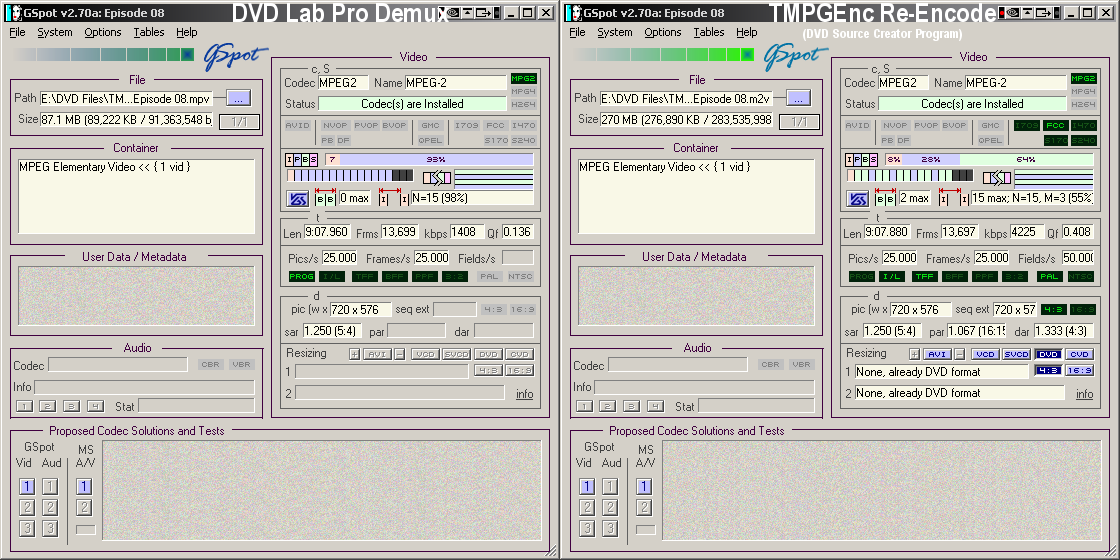Click the eye icon in right GSpot title bar
Viewport: 1120px width, 560px height.
click(x=1011, y=12)
